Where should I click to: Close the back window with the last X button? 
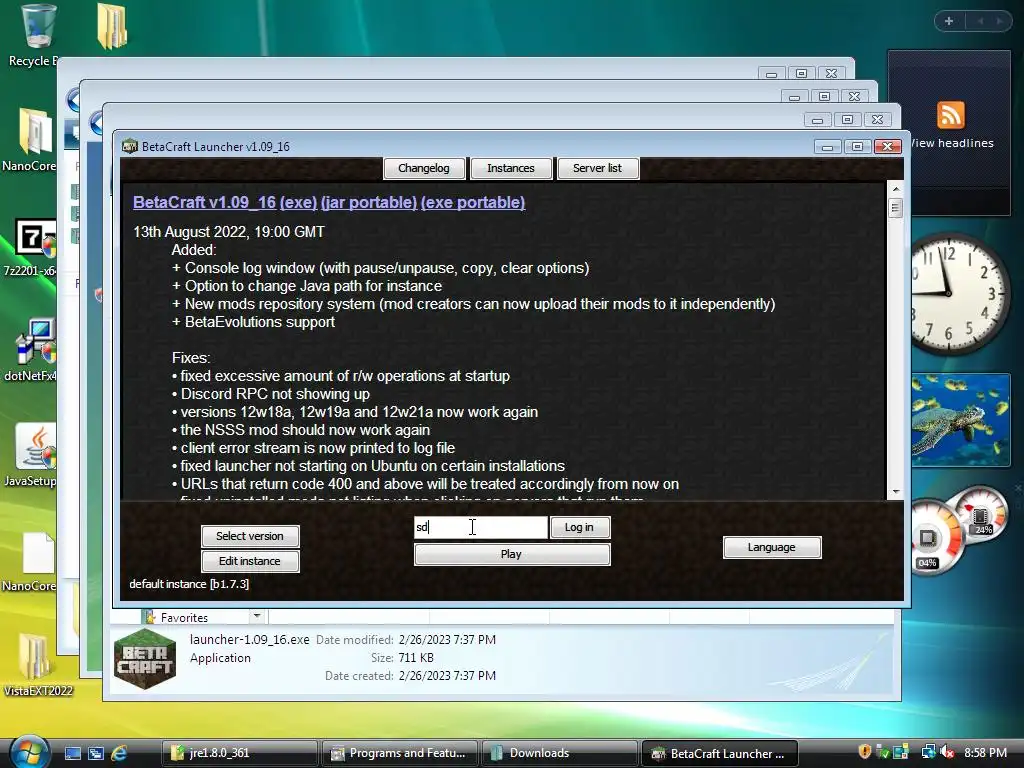[x=831, y=73]
